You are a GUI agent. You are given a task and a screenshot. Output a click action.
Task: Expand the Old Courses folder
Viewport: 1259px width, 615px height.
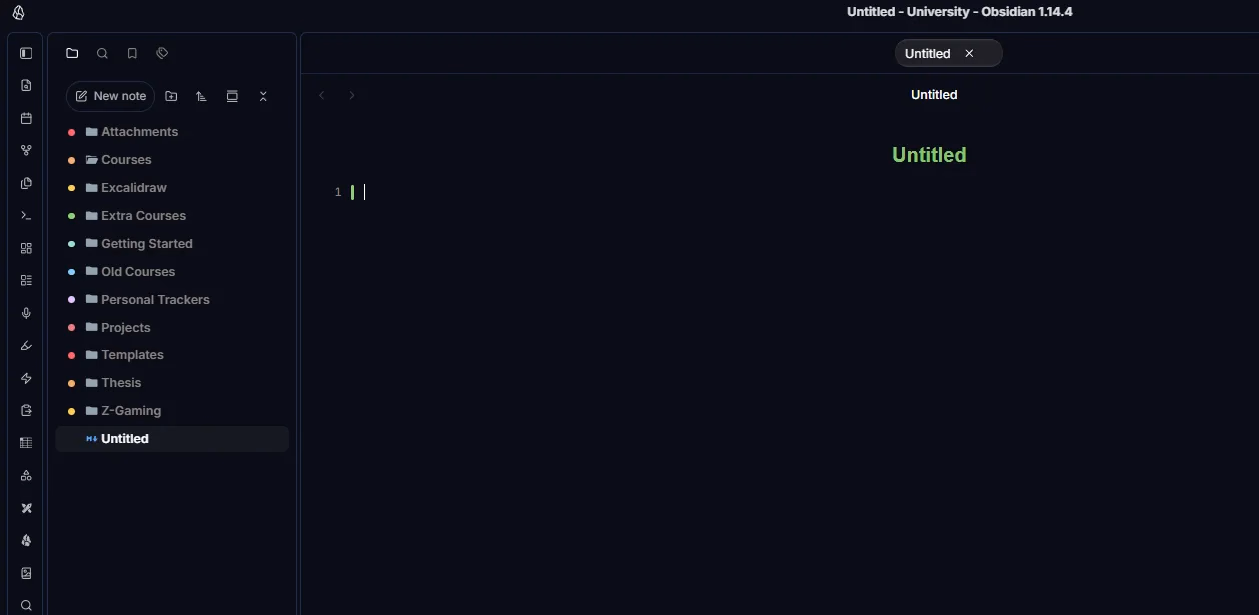(172, 272)
